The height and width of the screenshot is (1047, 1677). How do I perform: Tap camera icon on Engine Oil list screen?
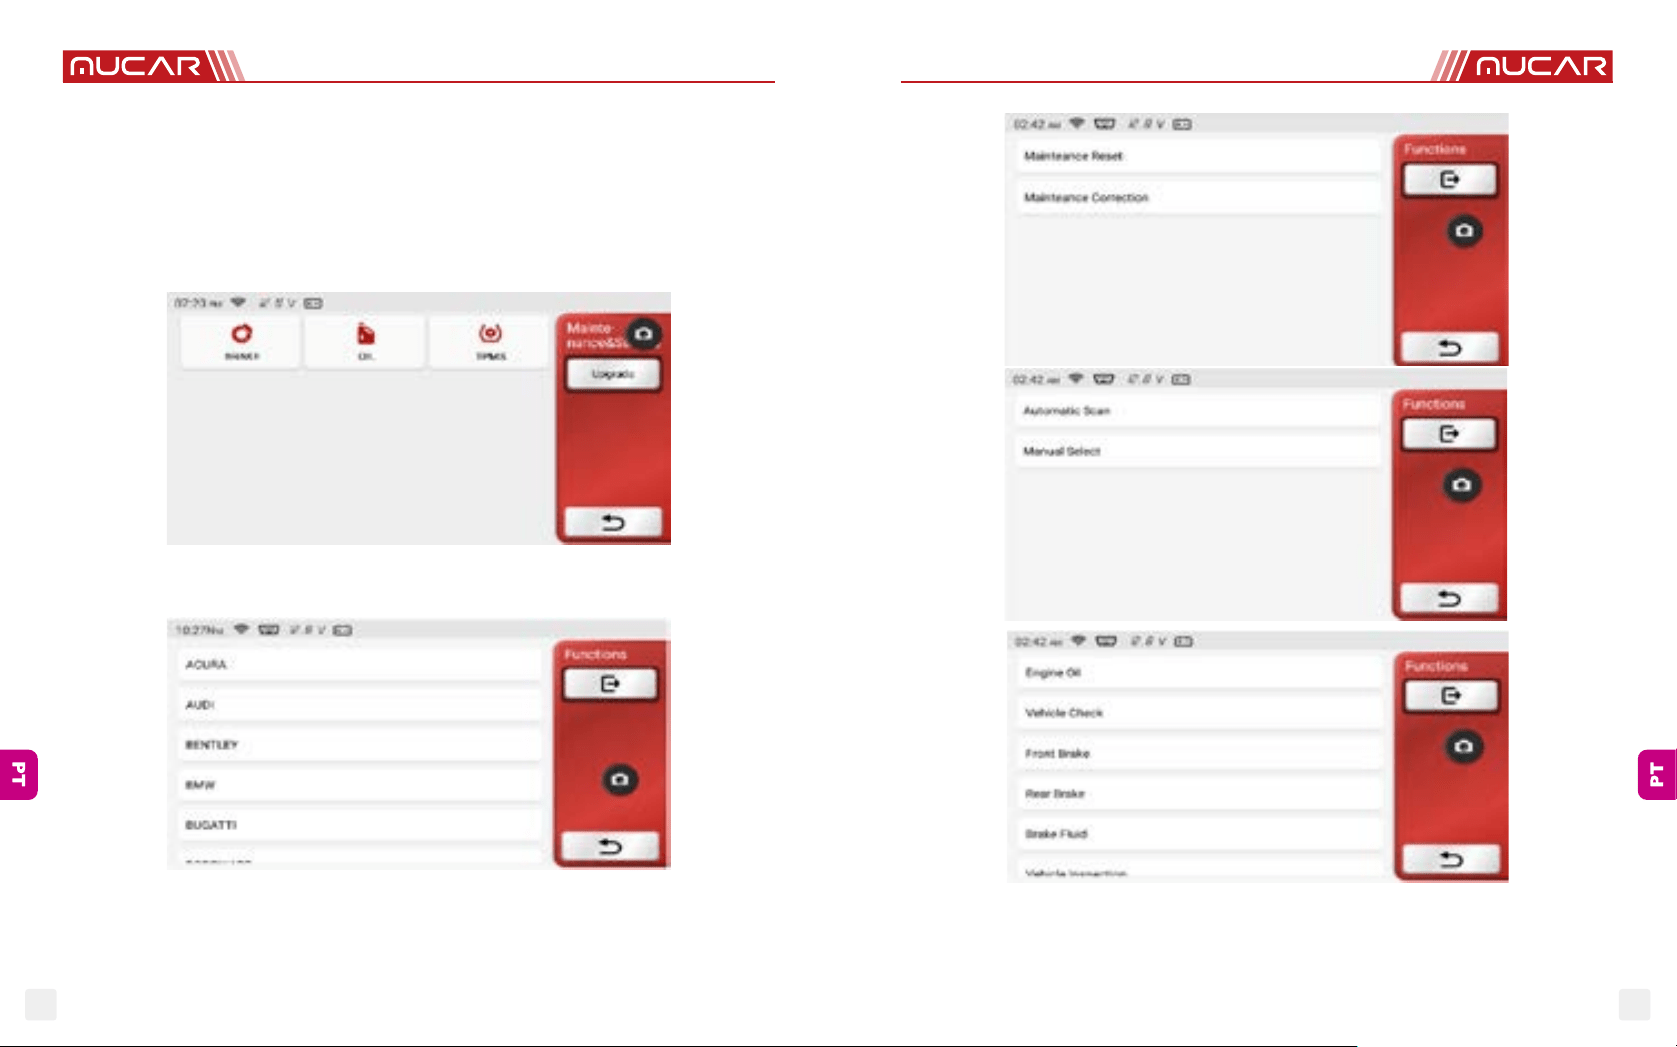[1464, 747]
